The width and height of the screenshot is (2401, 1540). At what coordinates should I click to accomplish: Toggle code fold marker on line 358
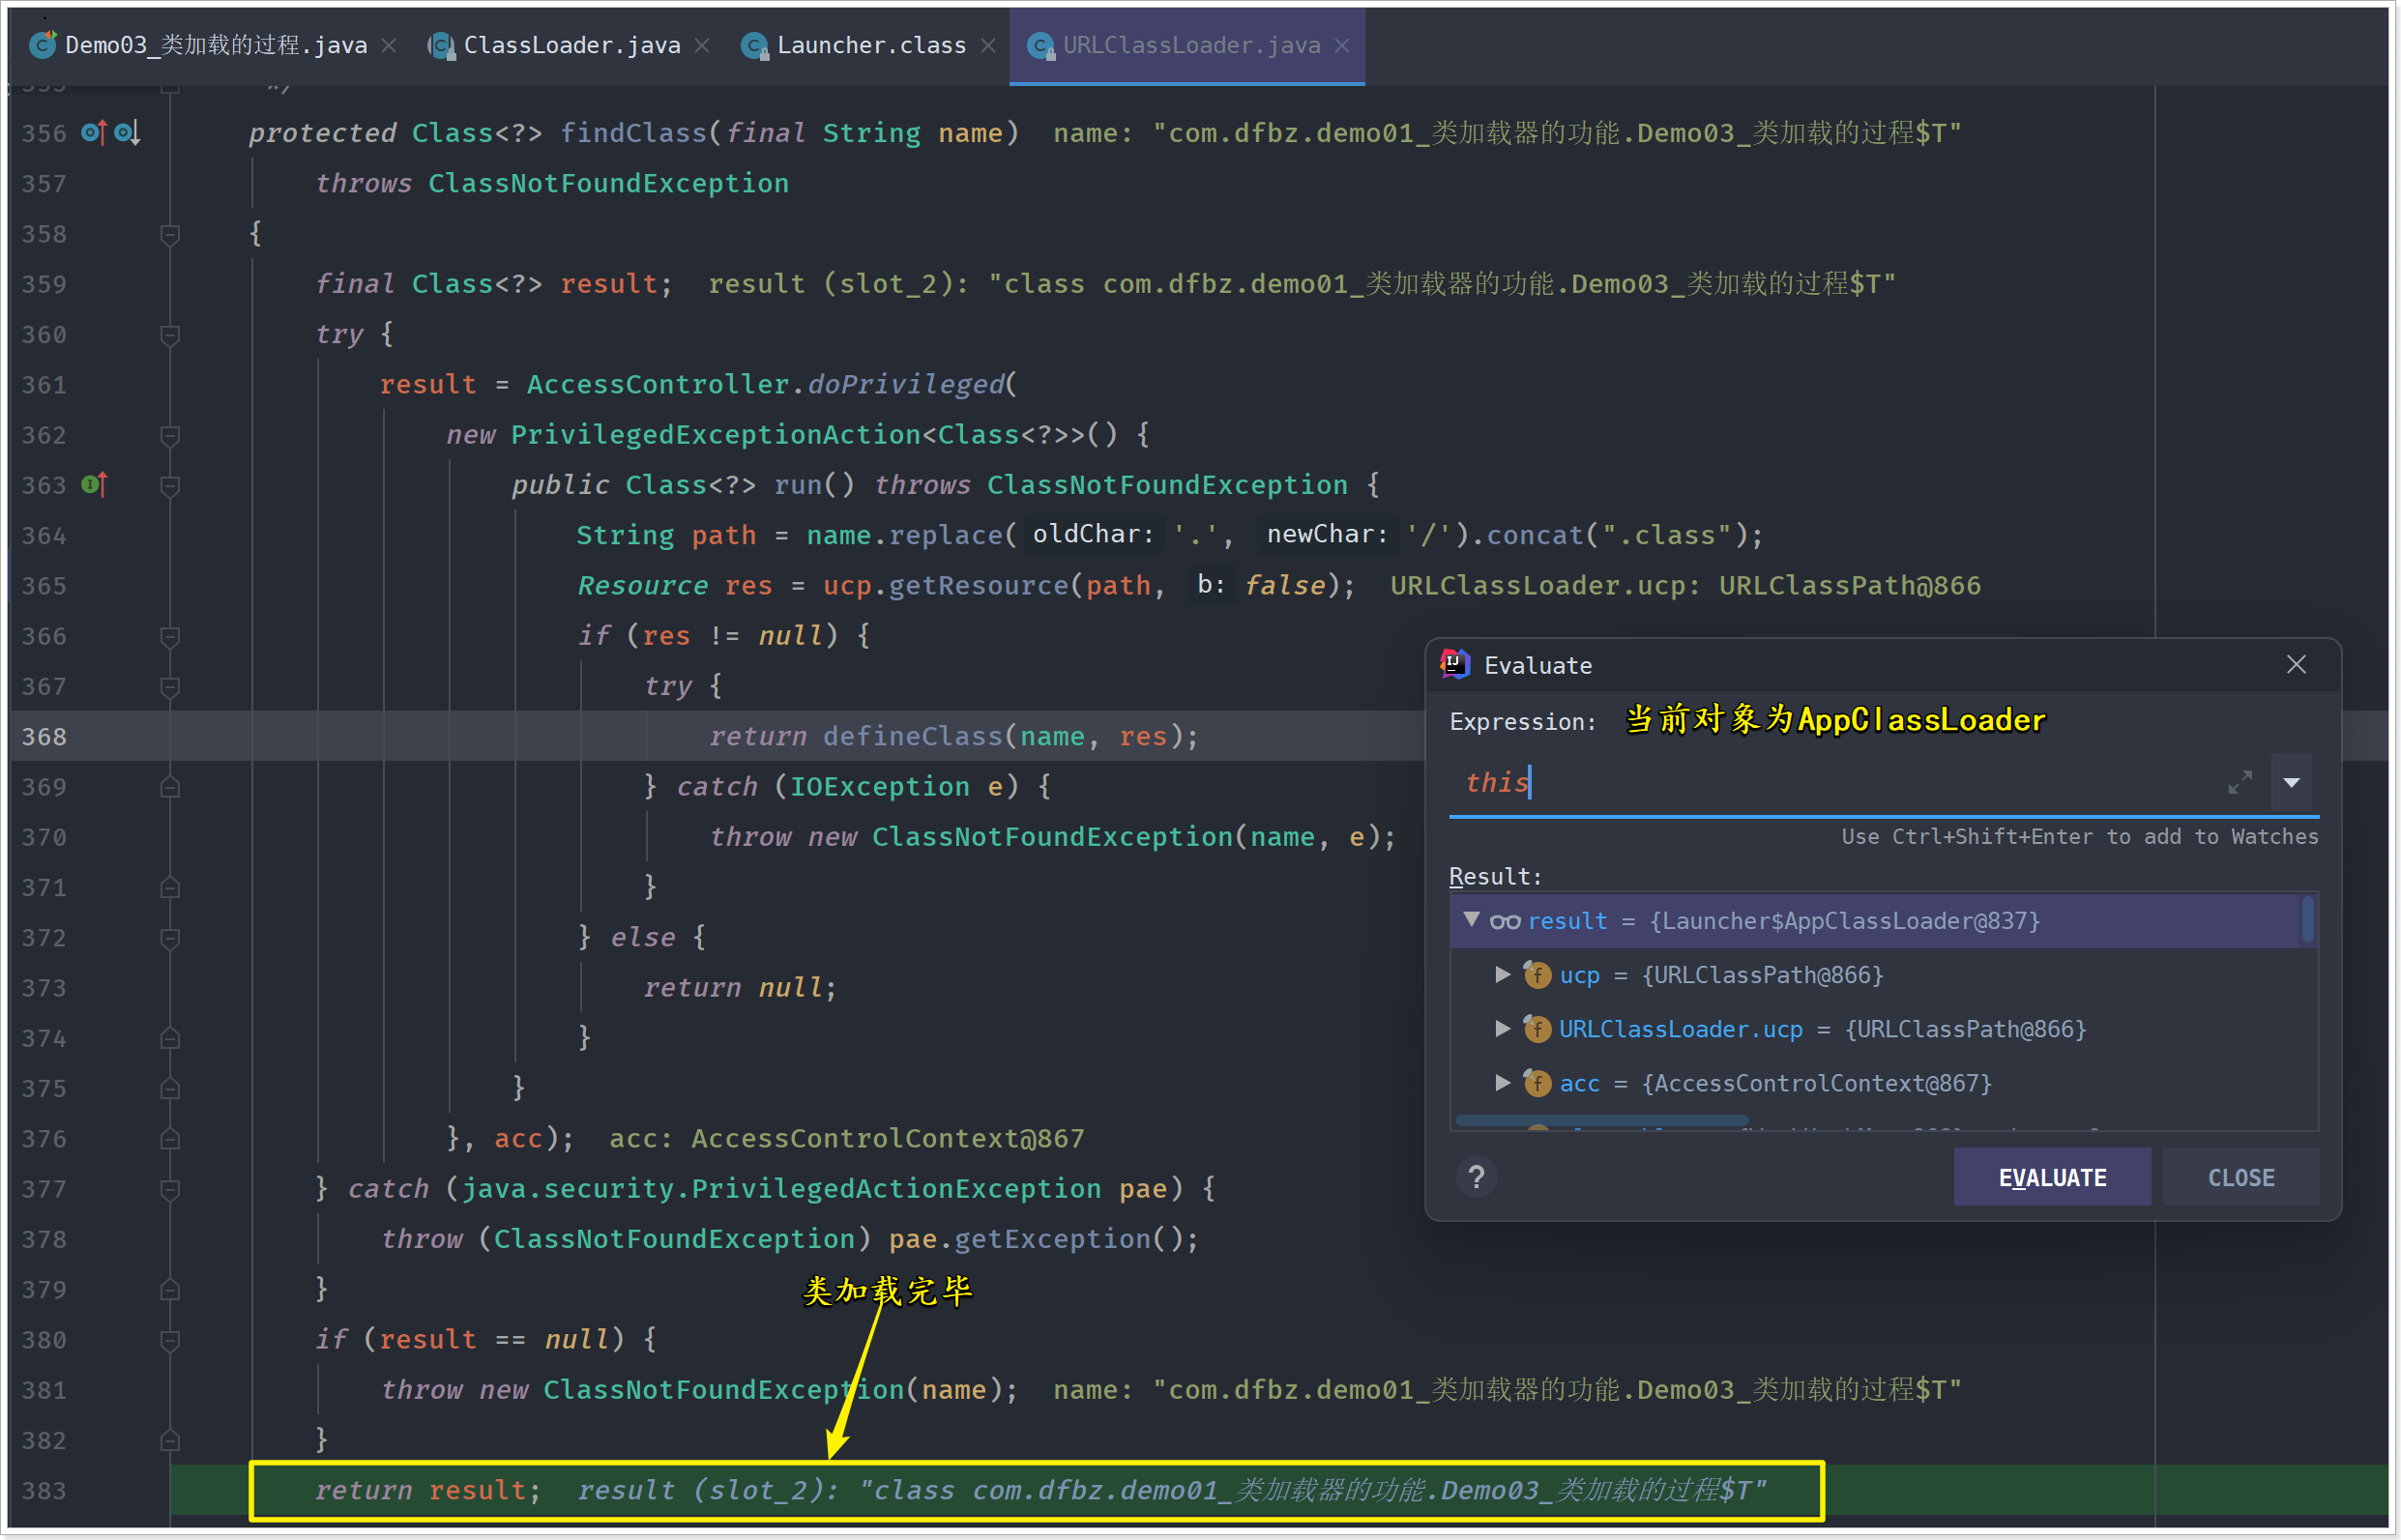pos(170,234)
